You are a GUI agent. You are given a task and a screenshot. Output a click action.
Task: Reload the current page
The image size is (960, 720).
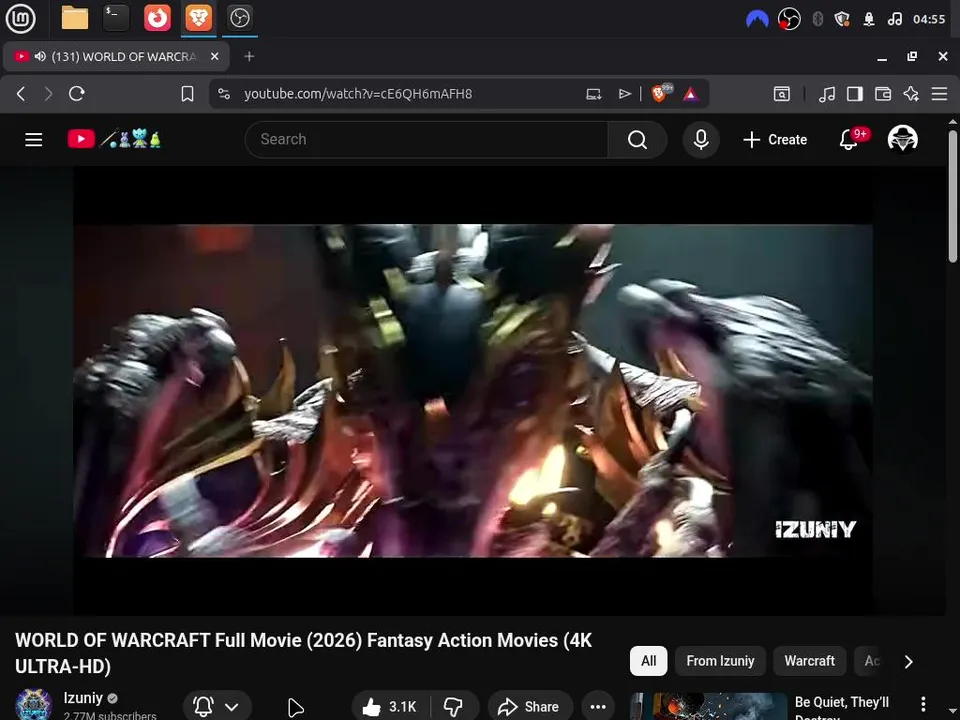point(77,94)
